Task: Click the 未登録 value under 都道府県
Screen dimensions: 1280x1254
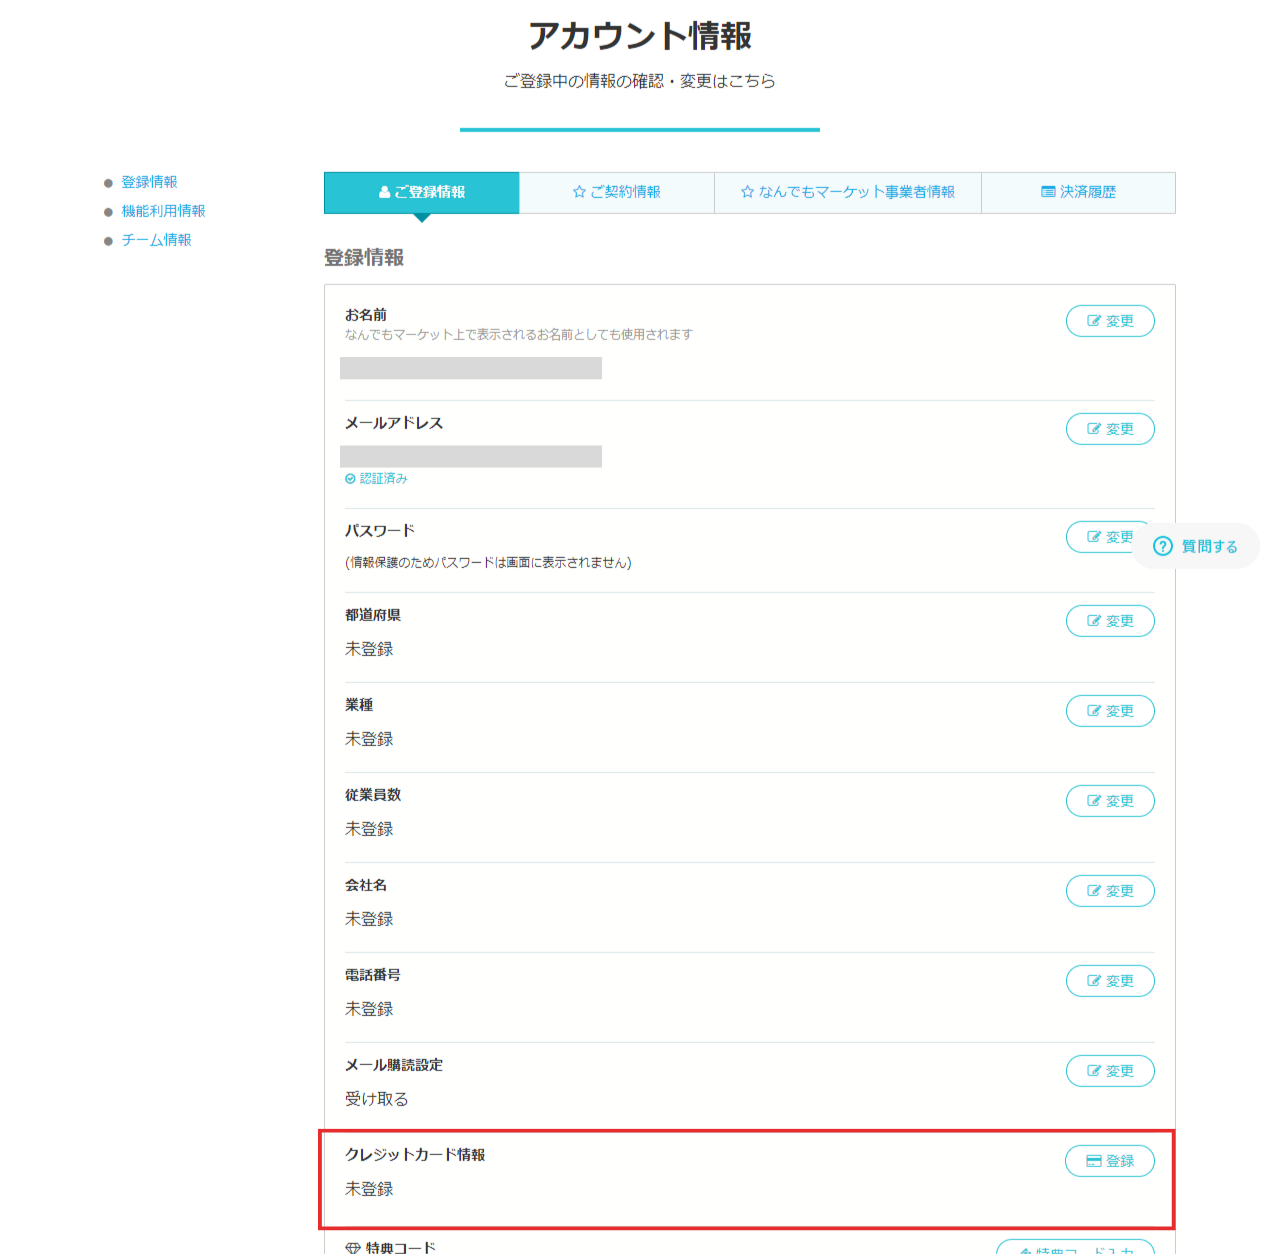Action: point(369,649)
